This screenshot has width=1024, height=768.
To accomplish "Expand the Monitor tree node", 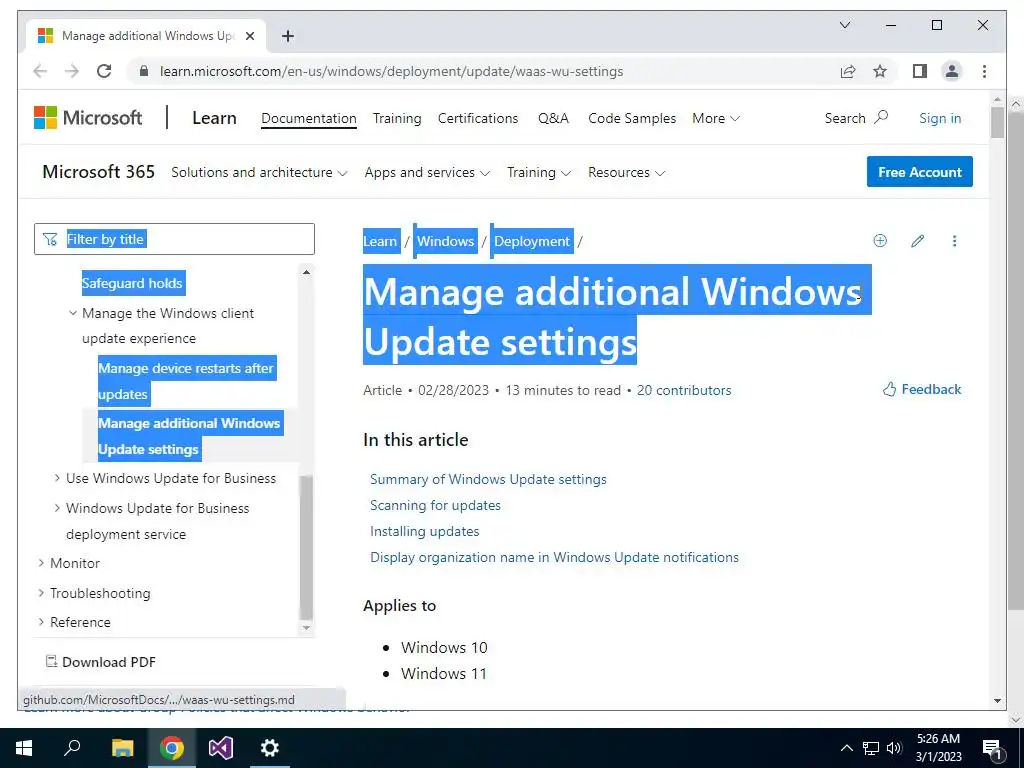I will (x=41, y=563).
